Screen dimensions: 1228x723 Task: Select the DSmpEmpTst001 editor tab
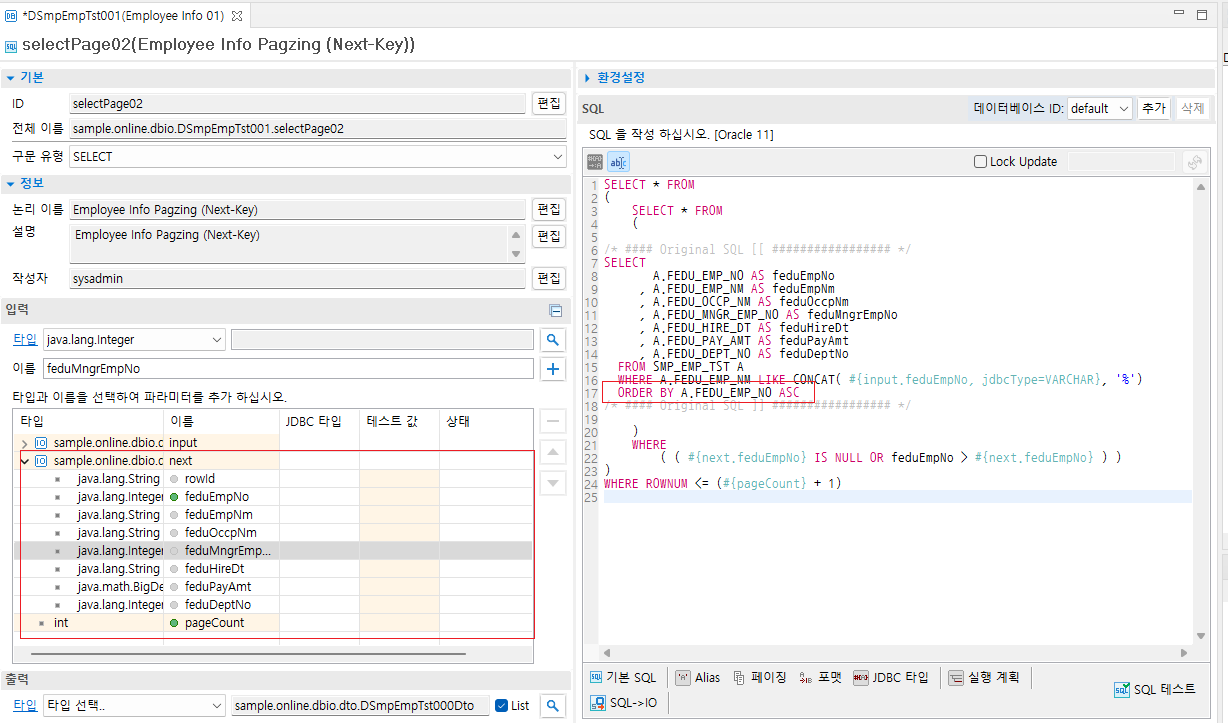click(120, 15)
